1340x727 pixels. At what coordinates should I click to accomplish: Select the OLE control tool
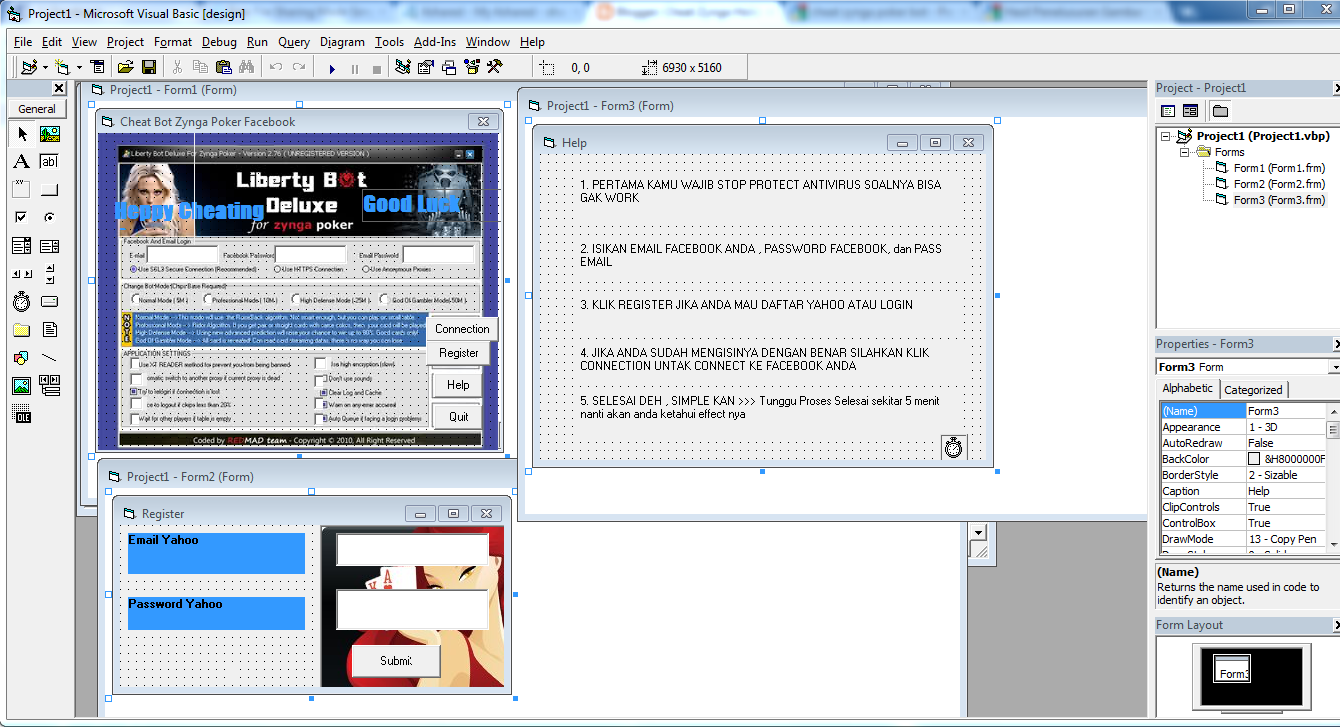[x=22, y=415]
